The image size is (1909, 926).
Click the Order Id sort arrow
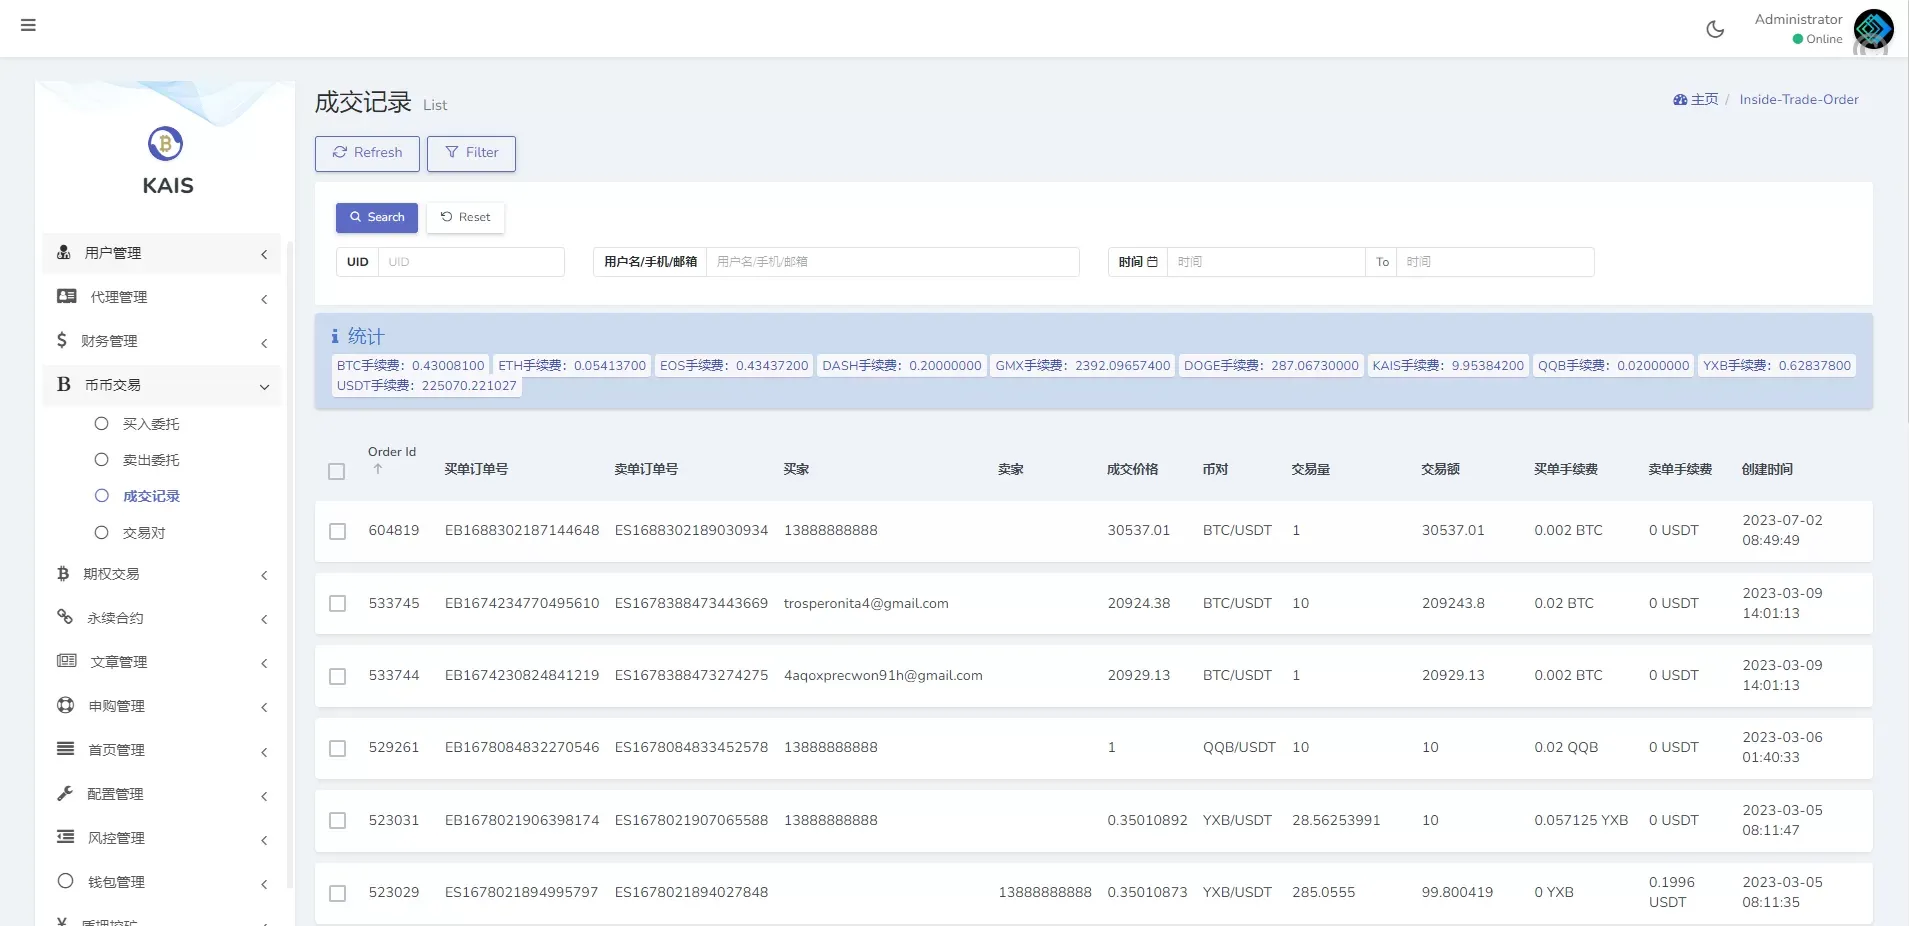(x=378, y=469)
